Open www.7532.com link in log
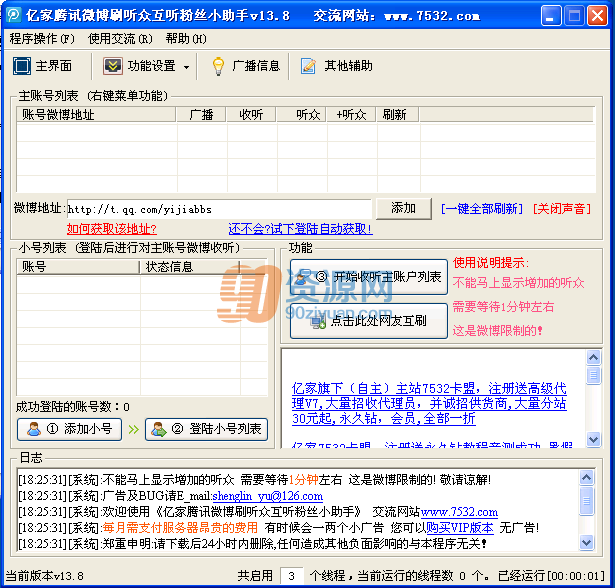 pyautogui.click(x=459, y=512)
